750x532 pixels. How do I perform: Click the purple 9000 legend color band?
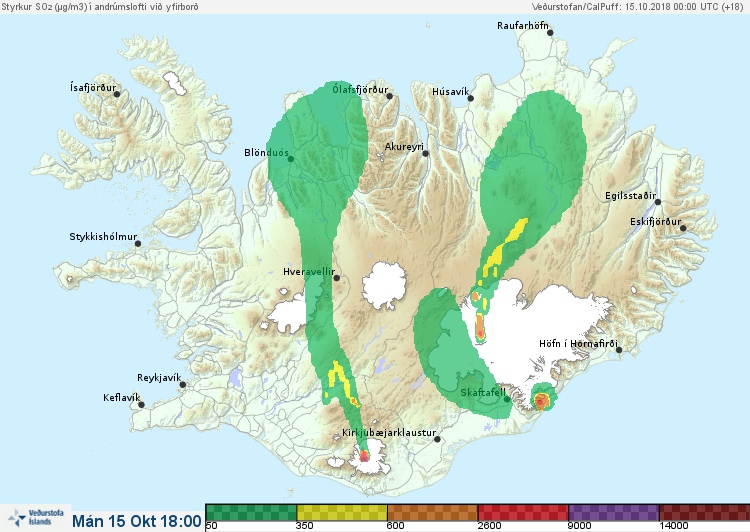click(614, 512)
